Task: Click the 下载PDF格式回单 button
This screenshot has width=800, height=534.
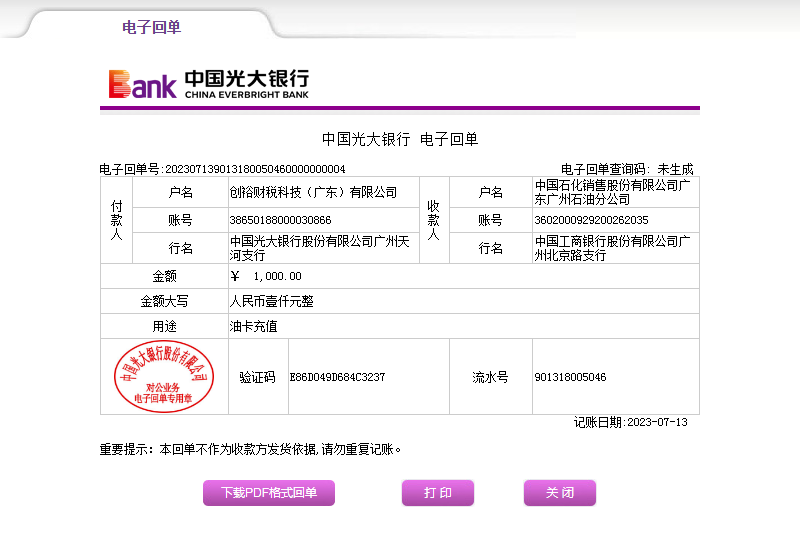Action: click(269, 493)
